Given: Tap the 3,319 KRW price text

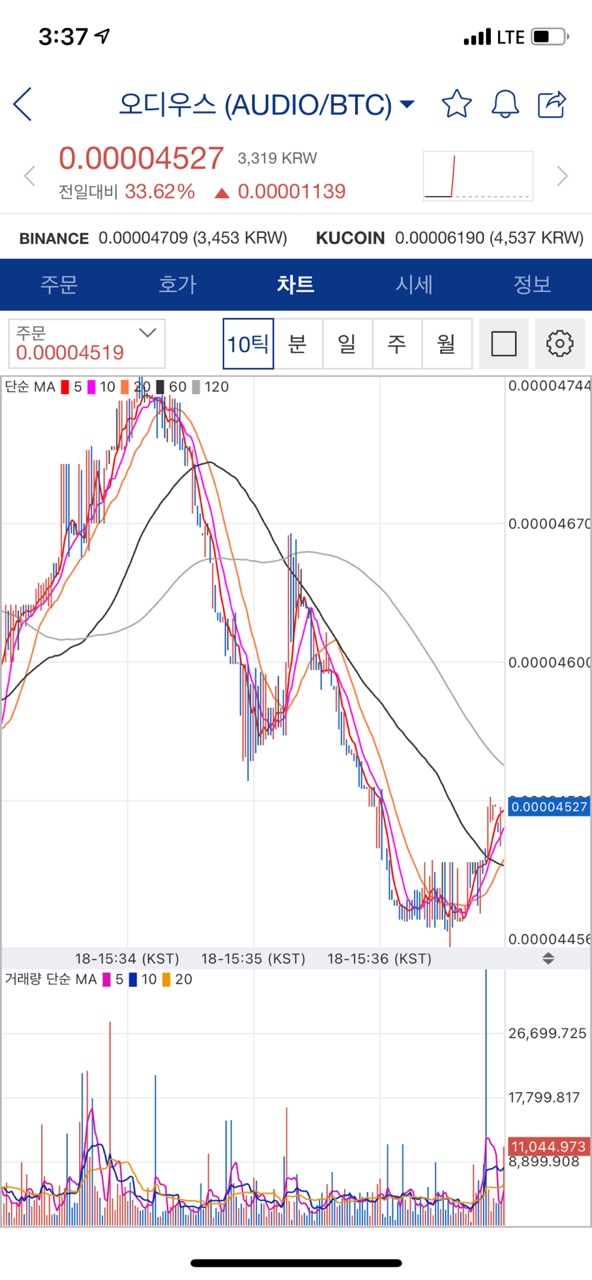Looking at the screenshot, I should 277,158.
